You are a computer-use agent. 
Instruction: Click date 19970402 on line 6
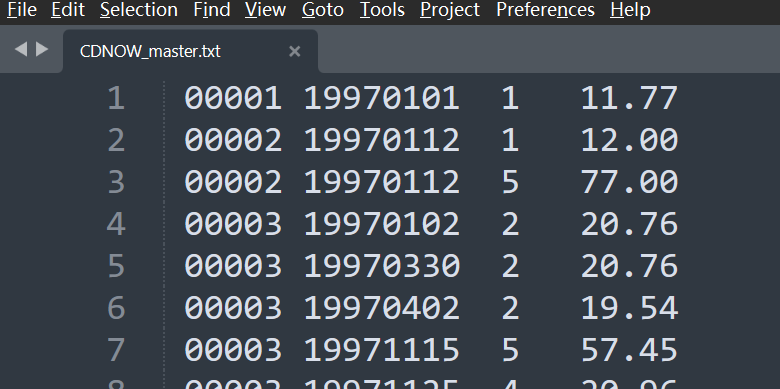tap(382, 307)
